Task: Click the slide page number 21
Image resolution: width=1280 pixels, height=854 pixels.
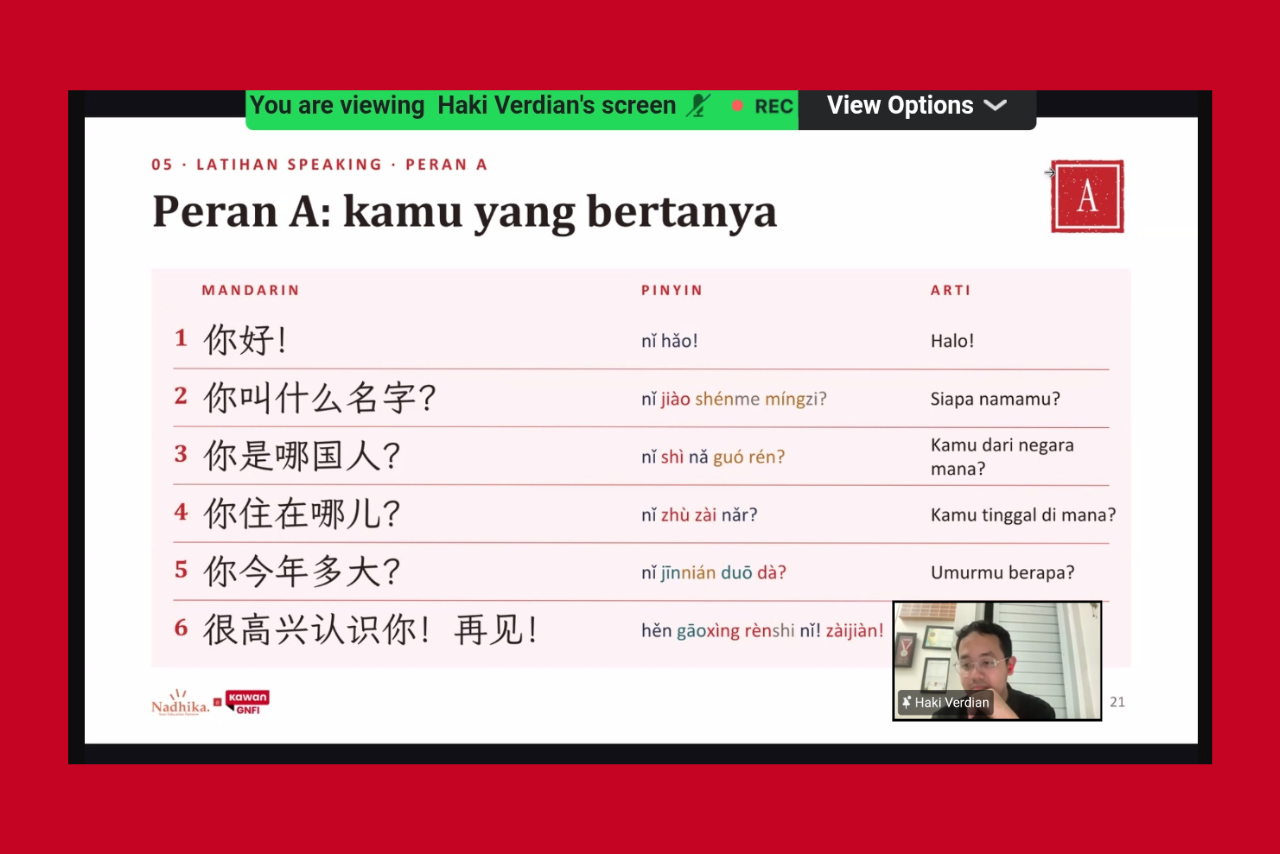Action: pyautogui.click(x=1117, y=702)
